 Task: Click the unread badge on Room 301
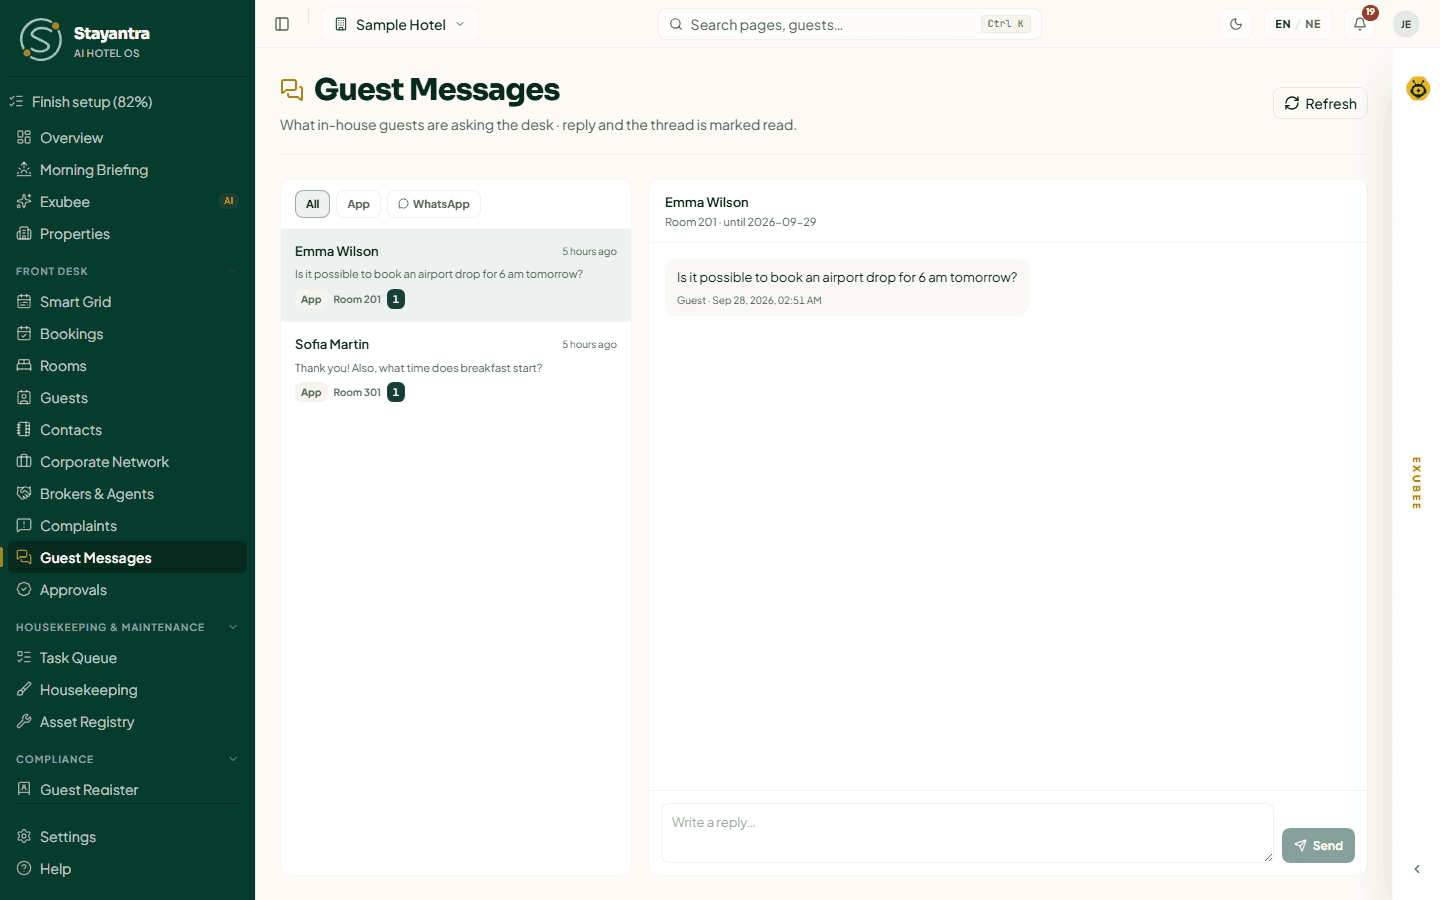coord(396,392)
